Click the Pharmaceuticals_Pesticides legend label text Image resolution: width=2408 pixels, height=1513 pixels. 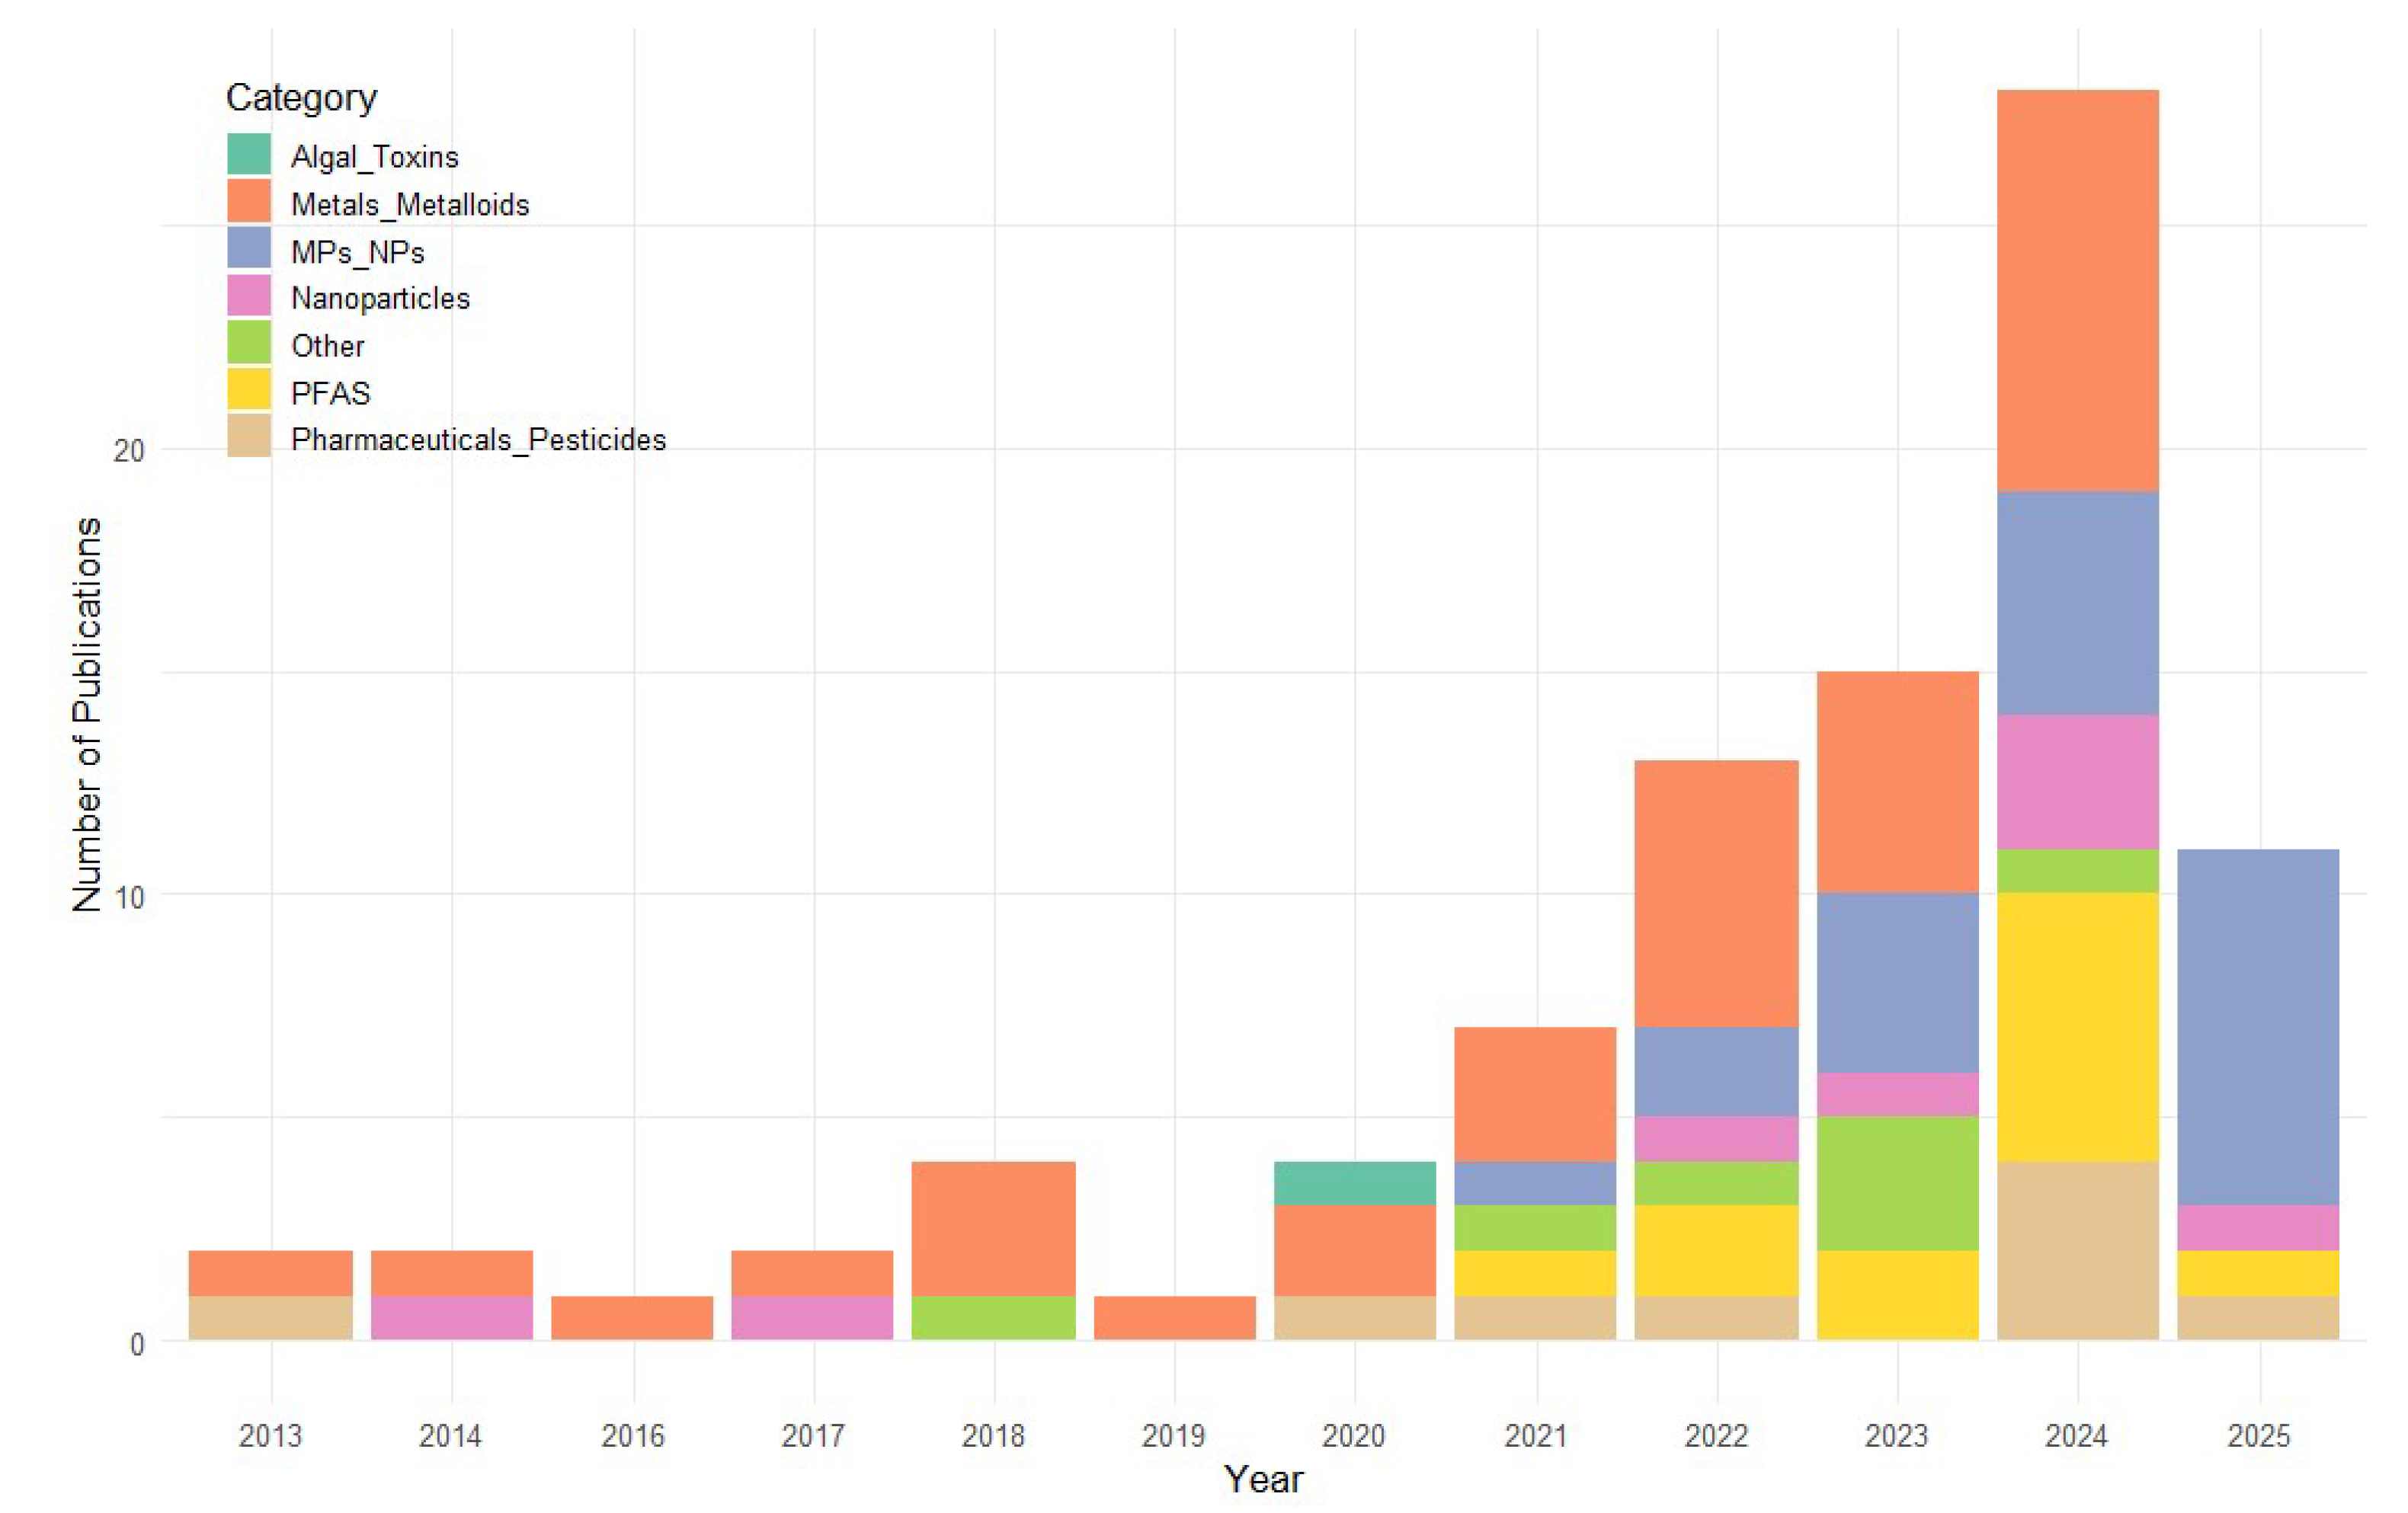pyautogui.click(x=478, y=440)
